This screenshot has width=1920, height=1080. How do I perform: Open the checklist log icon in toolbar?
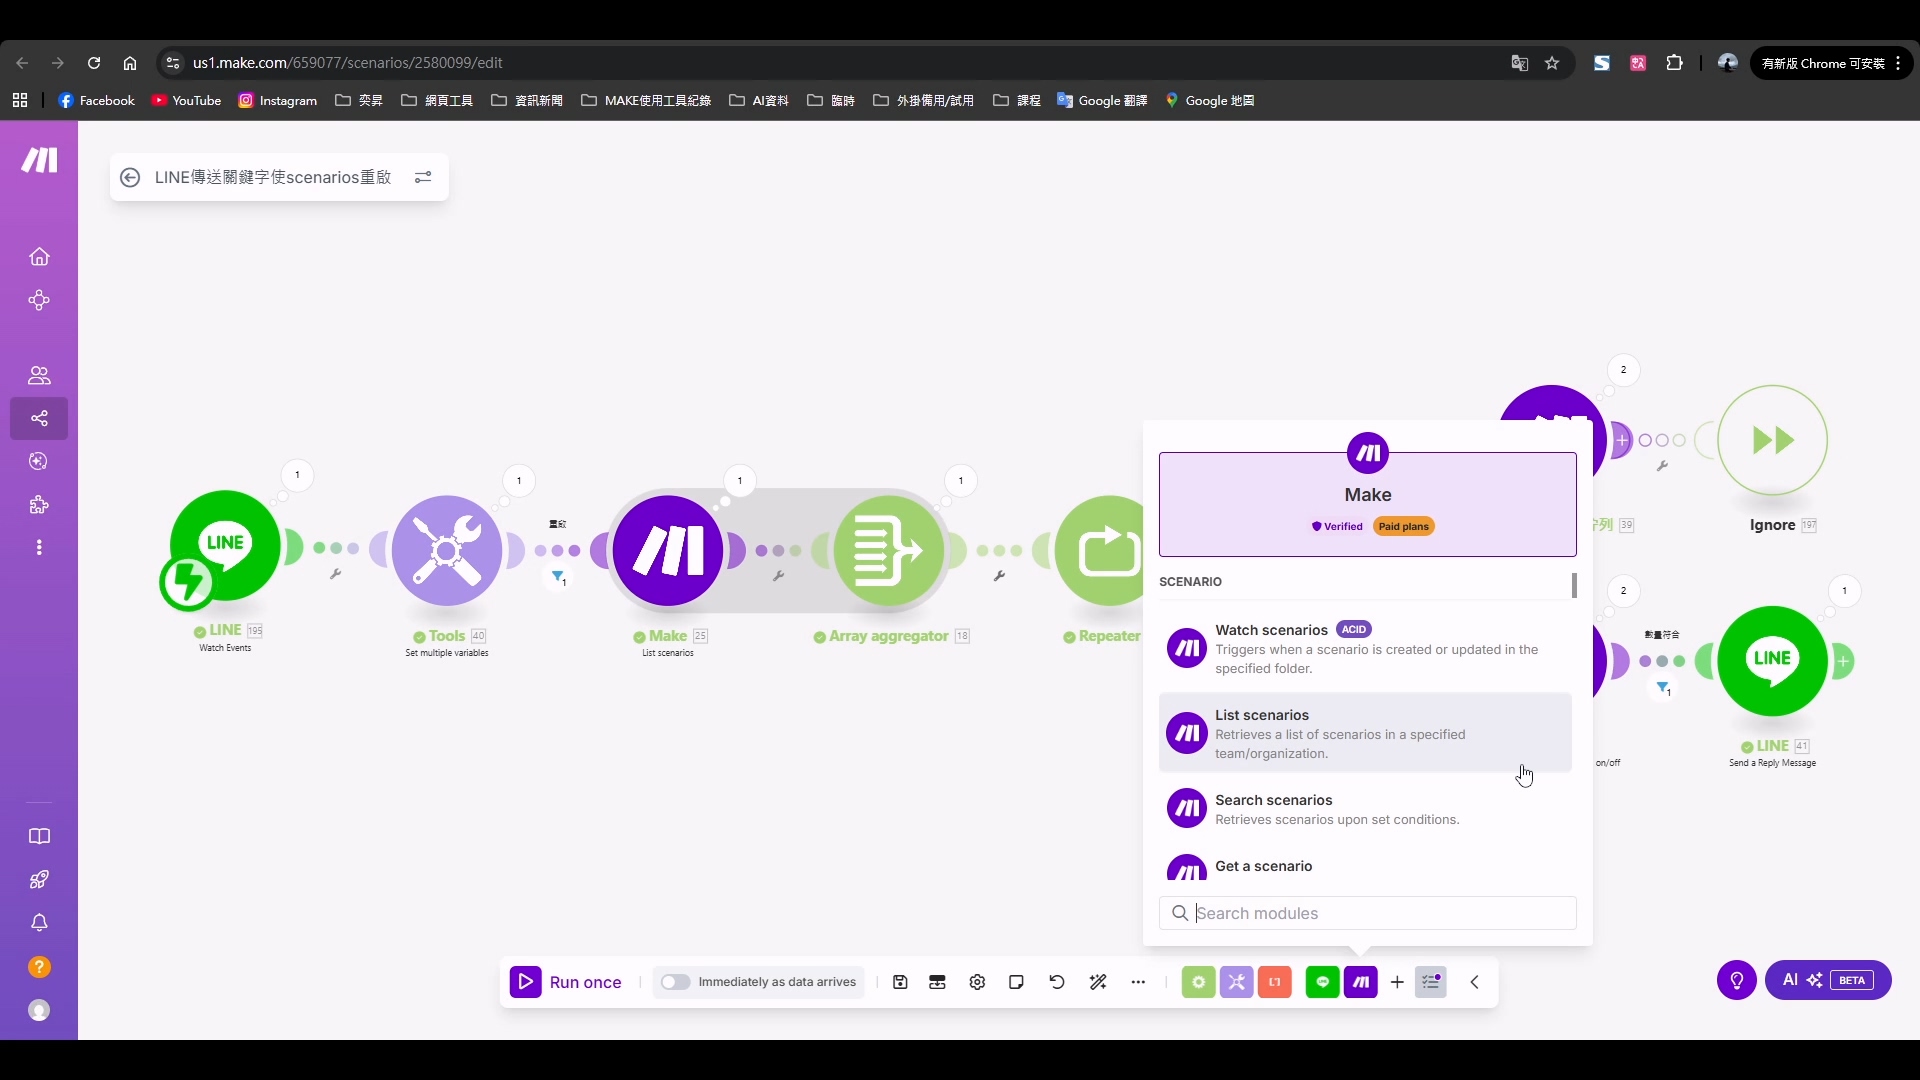(x=1431, y=982)
